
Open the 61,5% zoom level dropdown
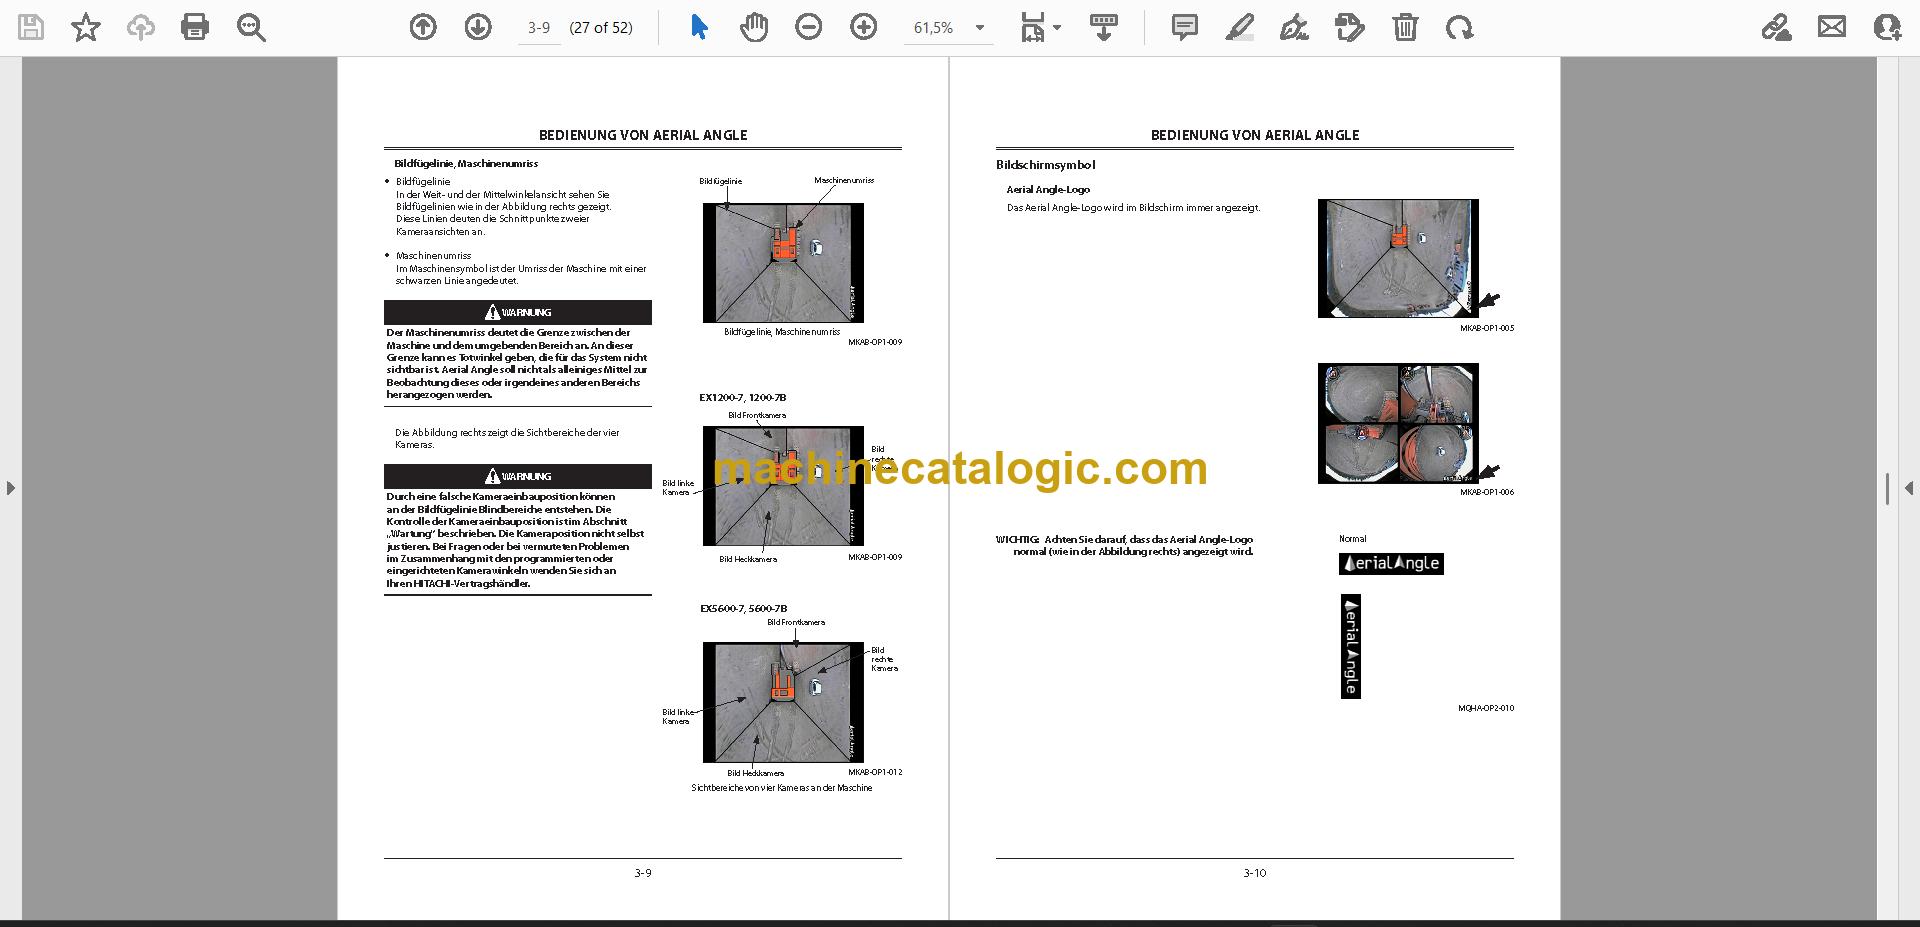click(980, 28)
